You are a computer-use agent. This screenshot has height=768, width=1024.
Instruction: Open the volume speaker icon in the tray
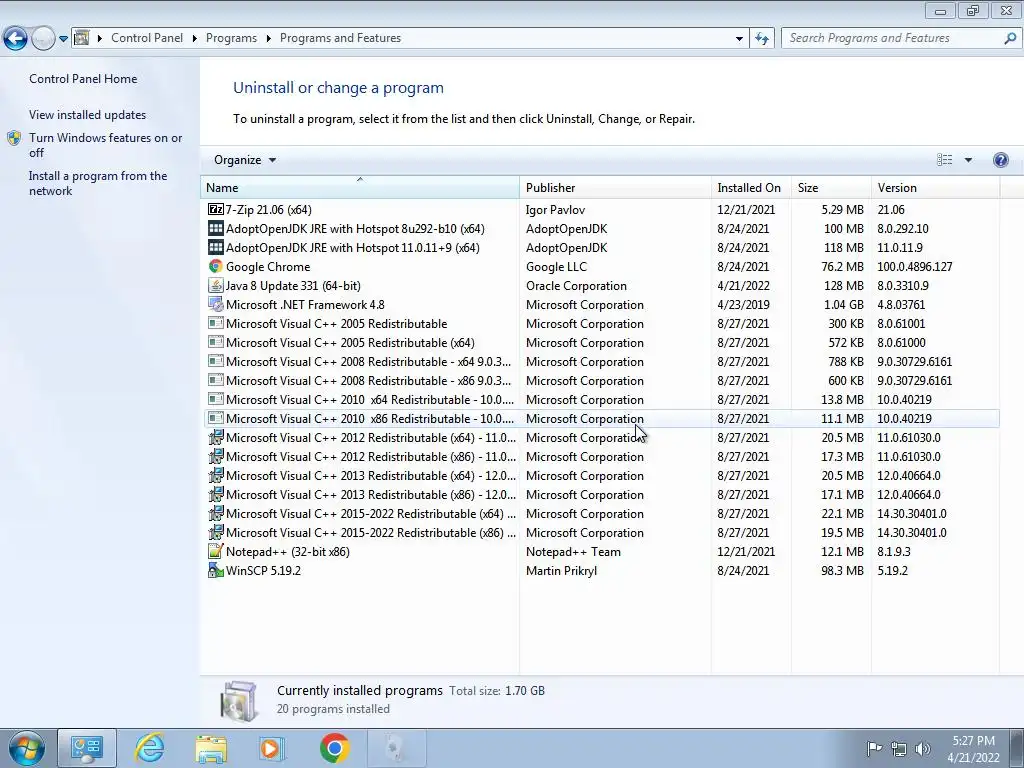pos(923,748)
